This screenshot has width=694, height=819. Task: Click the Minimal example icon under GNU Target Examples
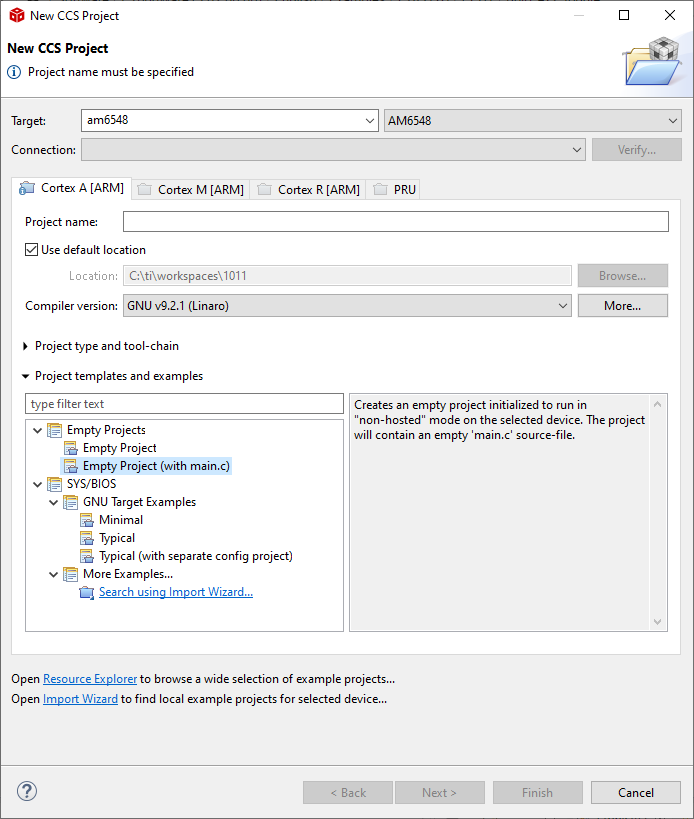(87, 519)
